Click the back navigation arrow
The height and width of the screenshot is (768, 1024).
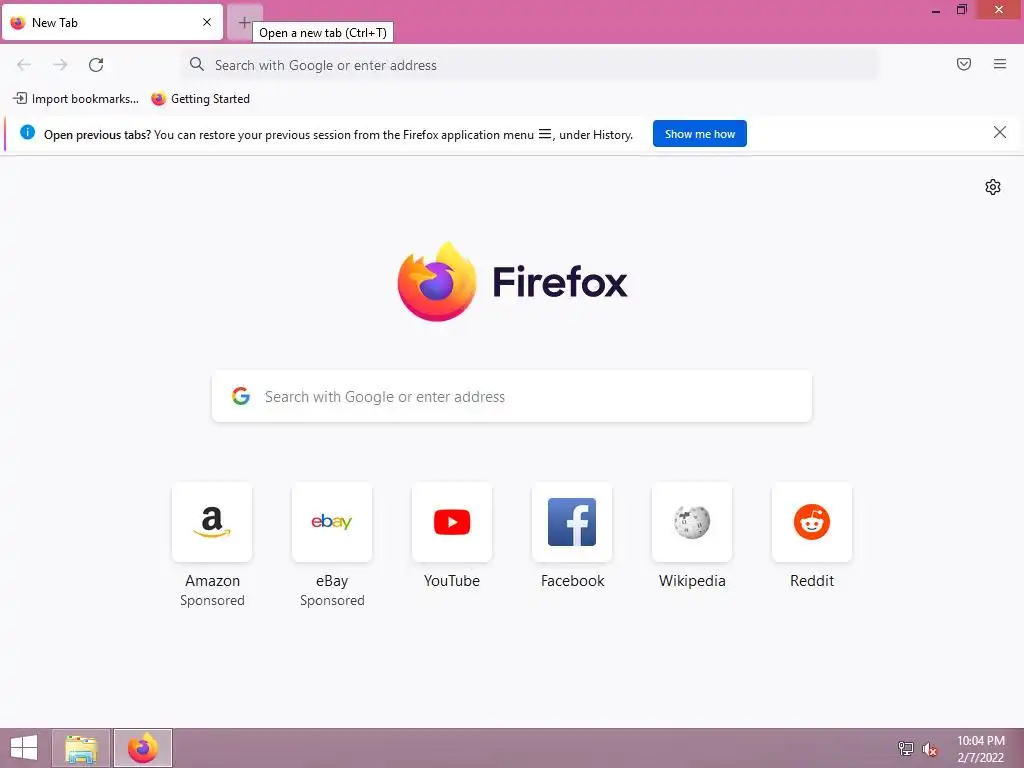[24, 65]
